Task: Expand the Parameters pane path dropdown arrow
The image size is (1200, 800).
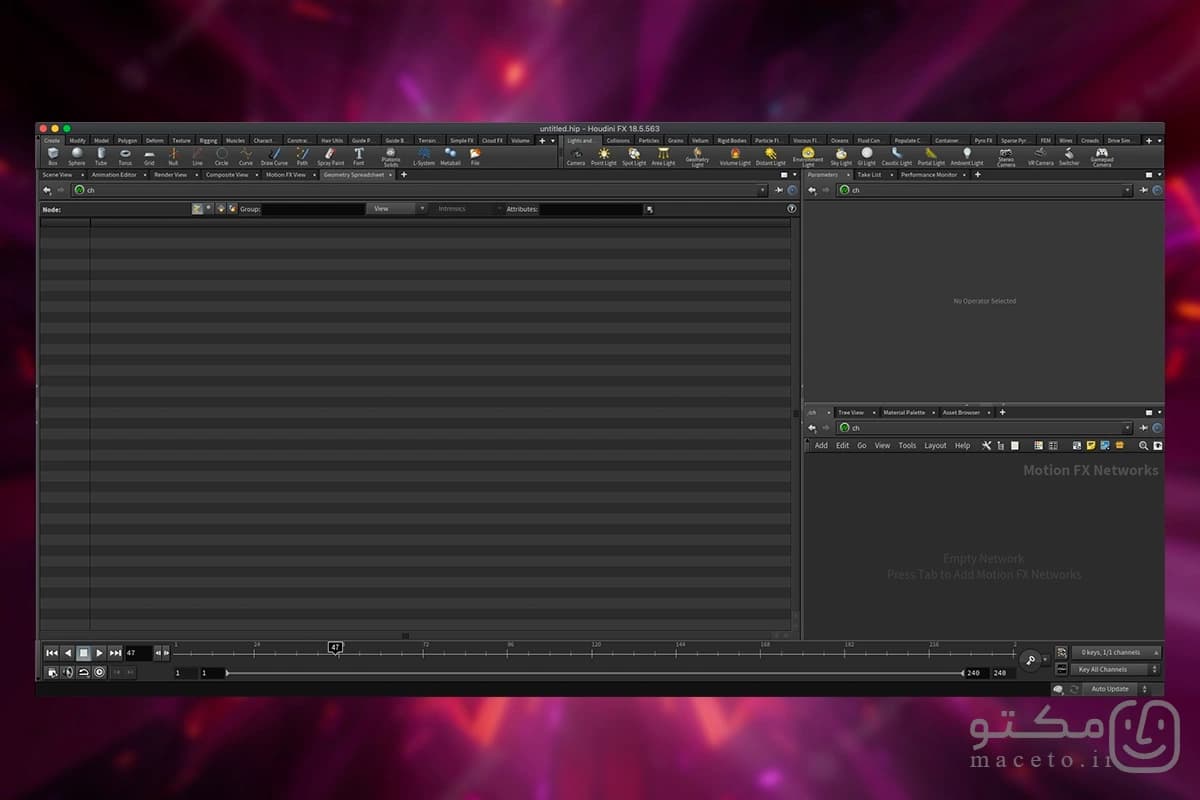Action: (1128, 190)
